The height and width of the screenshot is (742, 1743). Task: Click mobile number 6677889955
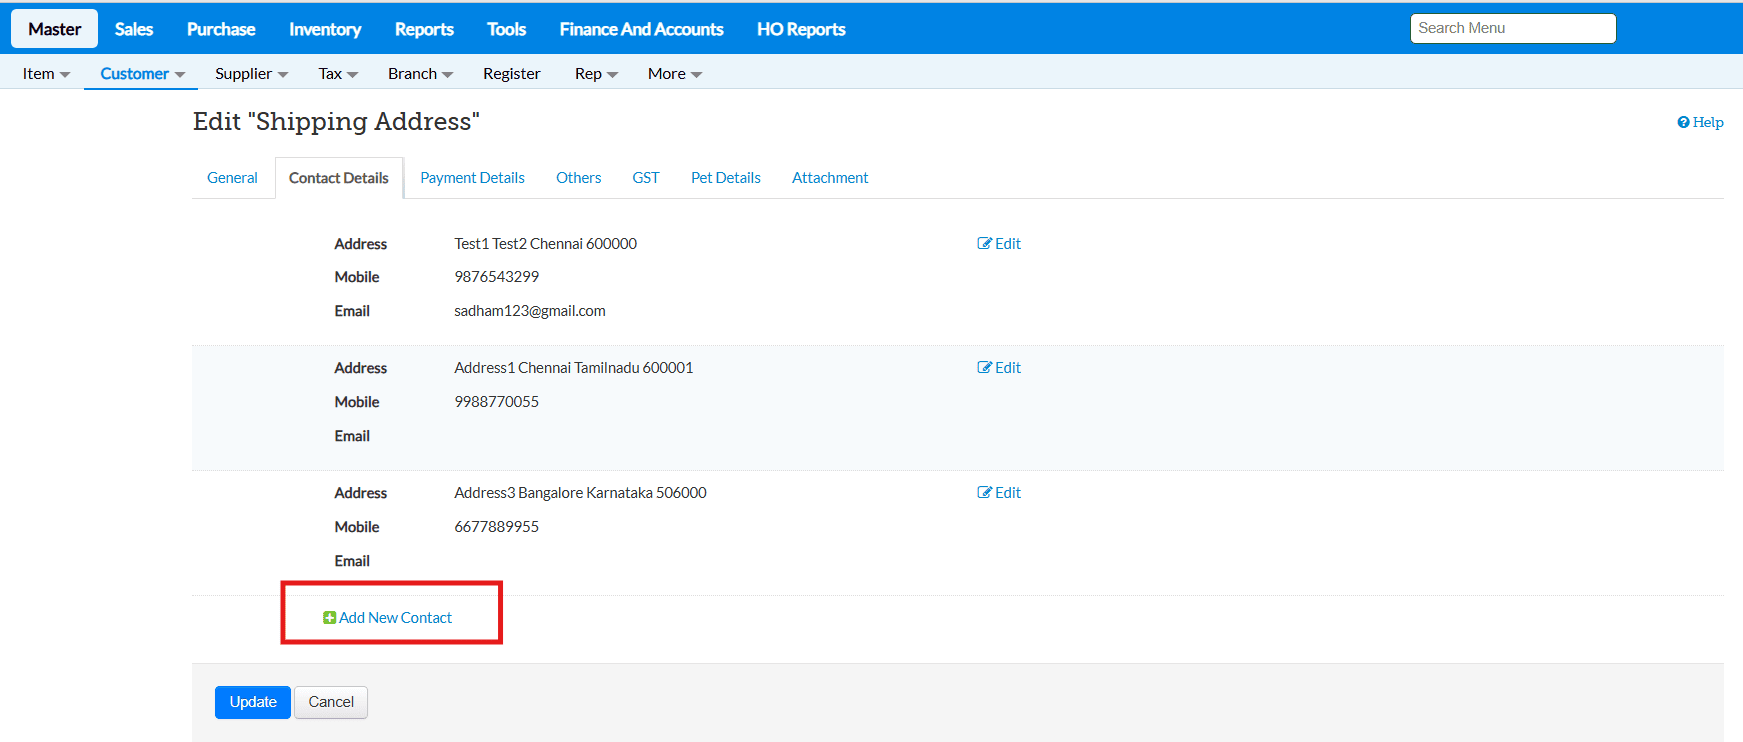tap(497, 527)
